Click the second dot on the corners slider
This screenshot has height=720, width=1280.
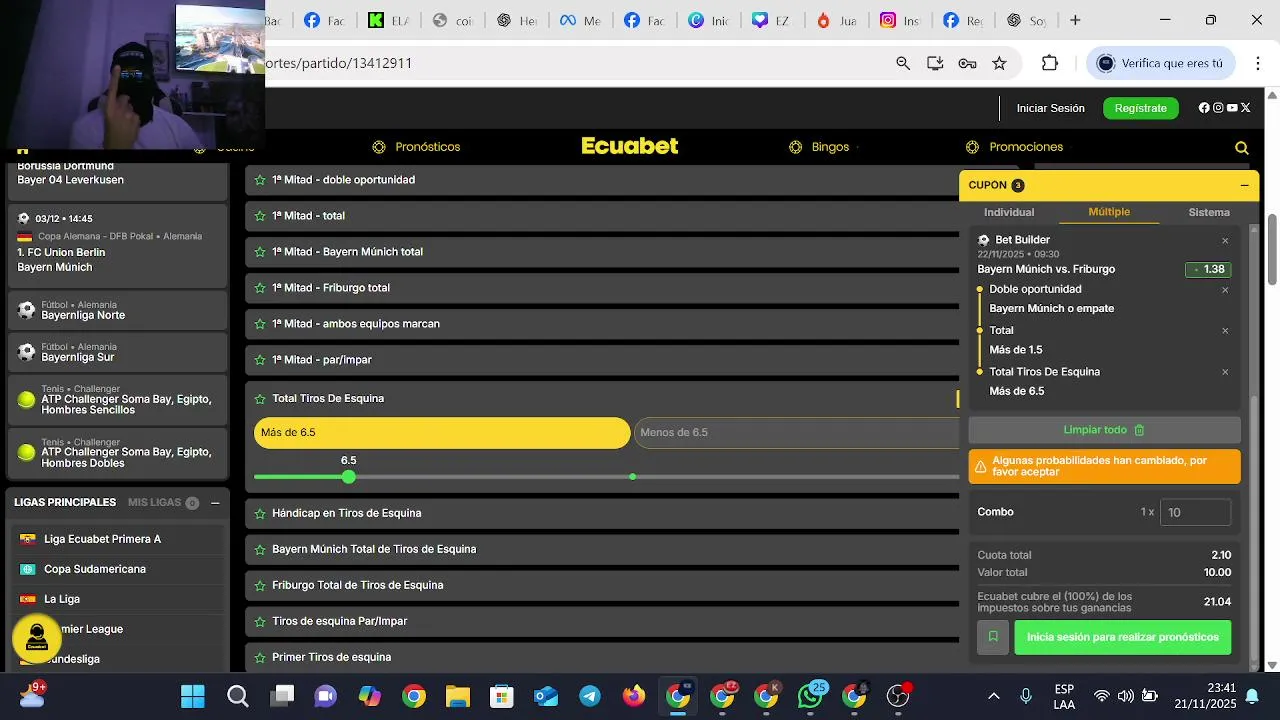(x=632, y=477)
